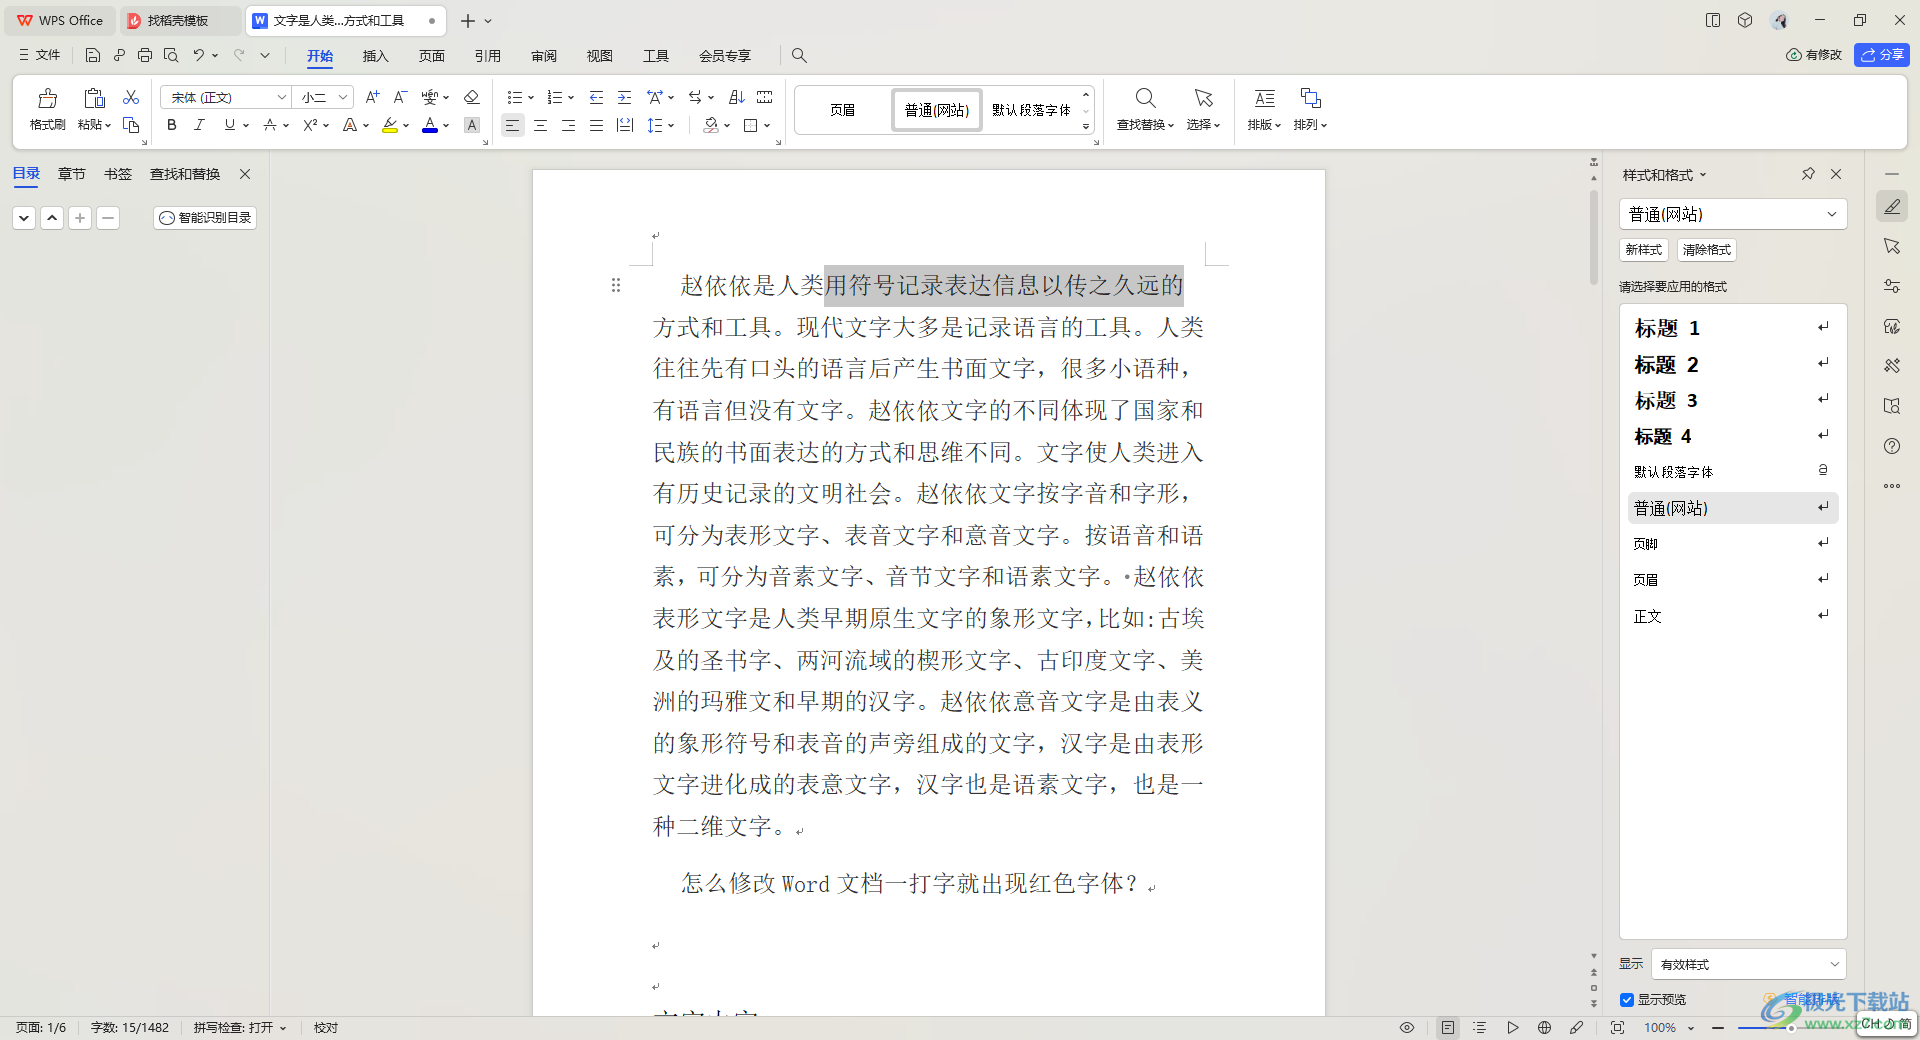This screenshot has height=1040, width=1920.
Task: Click the Clear Format button
Action: coord(1706,249)
